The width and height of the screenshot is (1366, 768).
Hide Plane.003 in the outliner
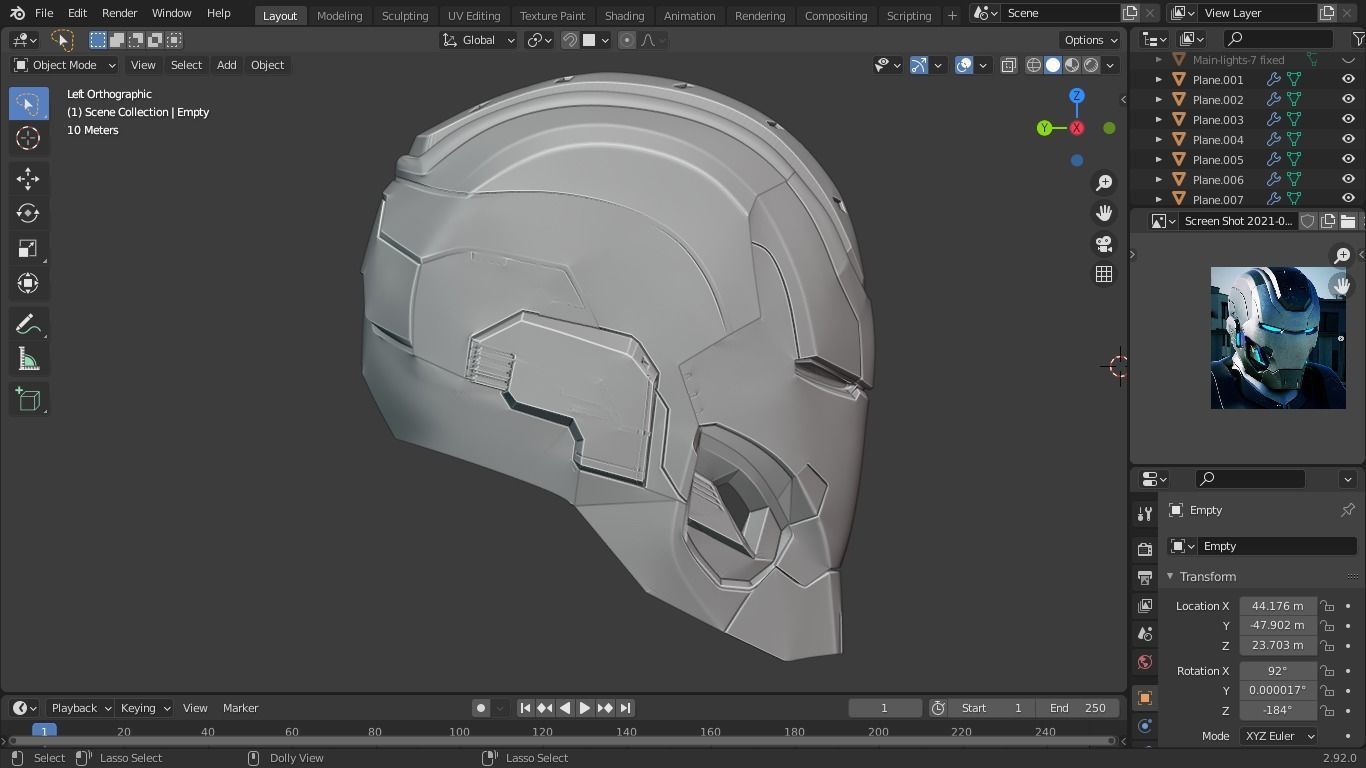tap(1348, 120)
